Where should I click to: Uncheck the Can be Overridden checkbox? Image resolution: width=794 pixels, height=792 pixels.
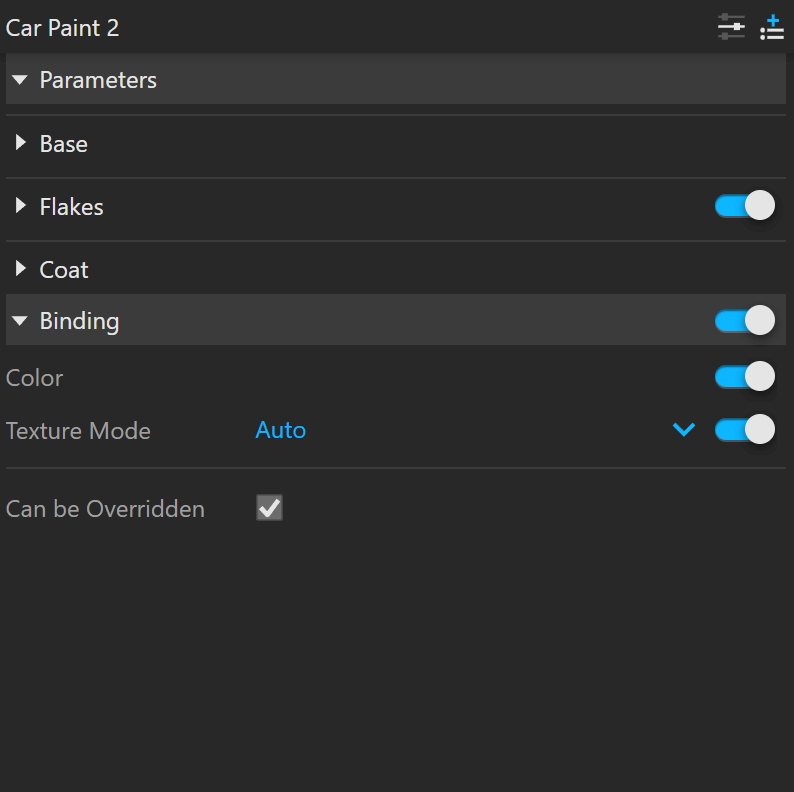click(x=269, y=507)
